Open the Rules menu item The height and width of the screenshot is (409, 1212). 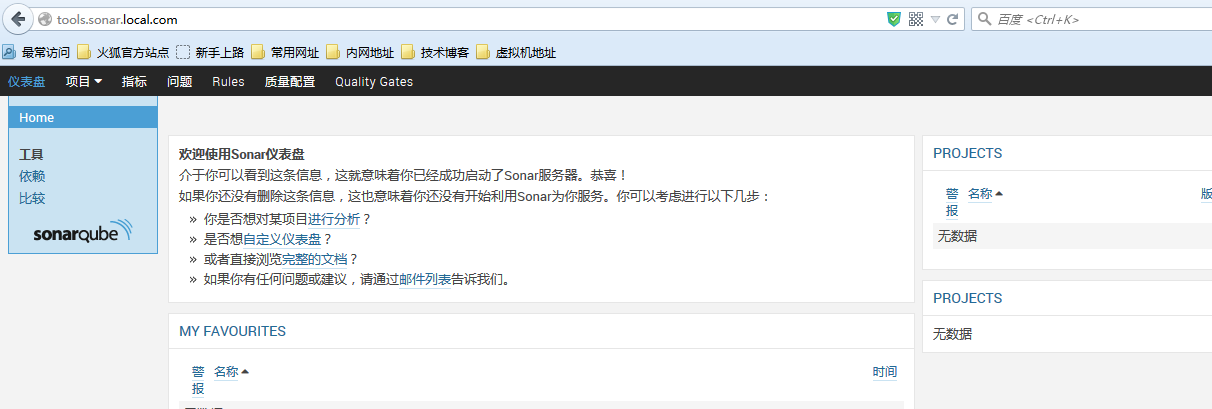pyautogui.click(x=228, y=82)
